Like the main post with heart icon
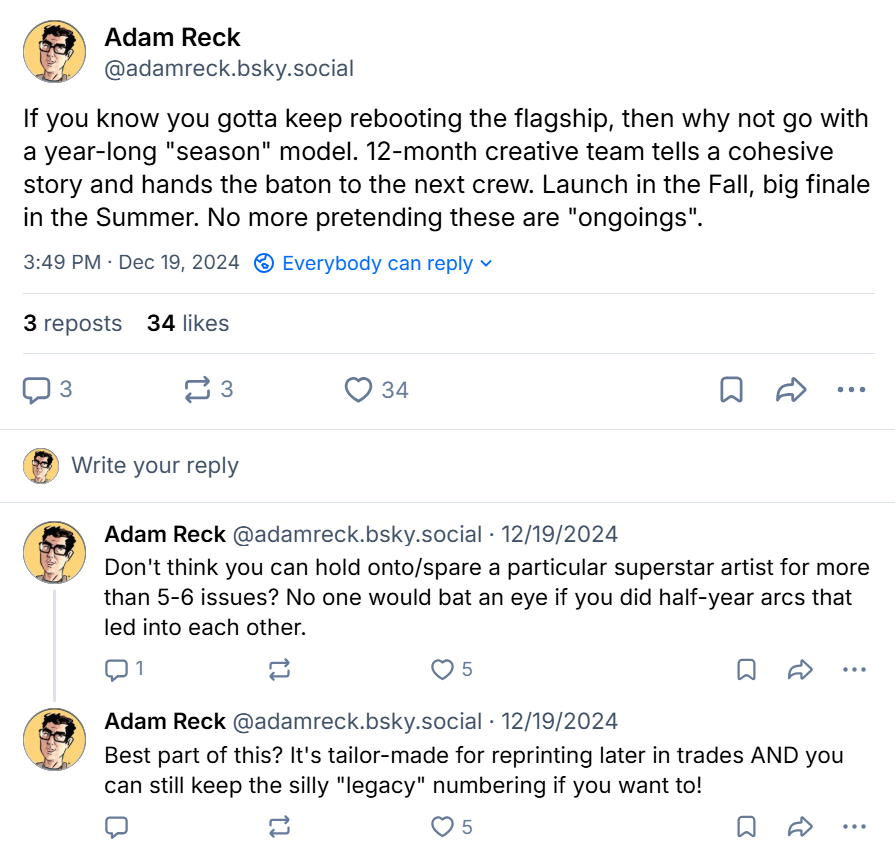 [x=358, y=390]
